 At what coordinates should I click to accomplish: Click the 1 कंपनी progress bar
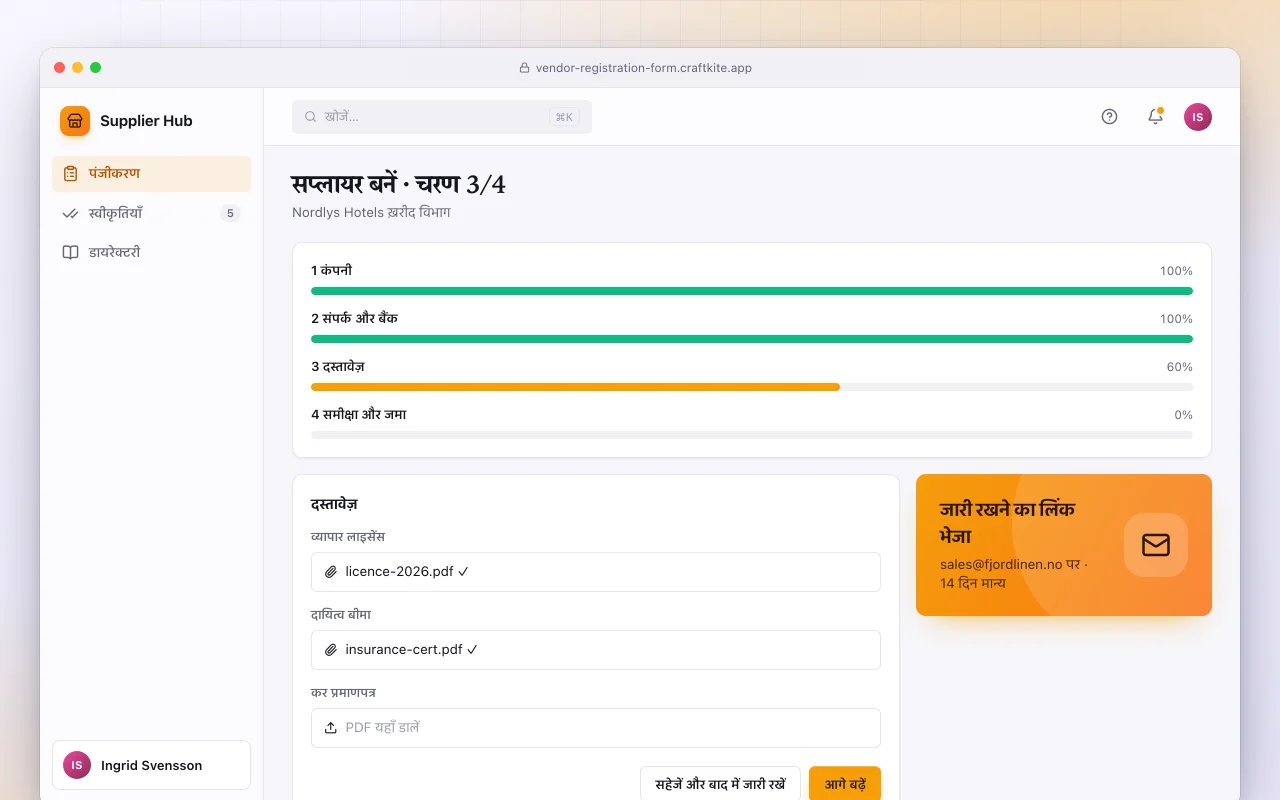tap(752, 291)
